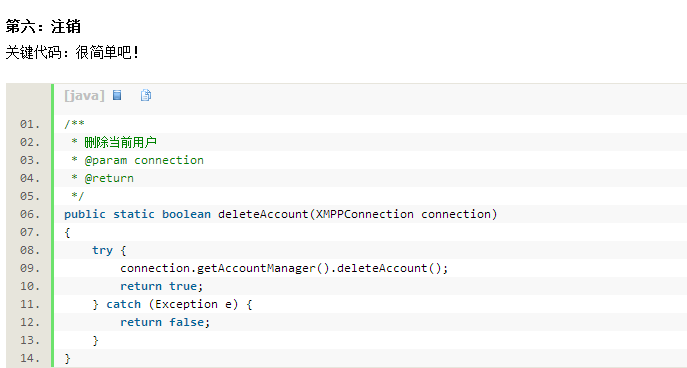This screenshot has height=368, width=687.
Task: Click the line with getAccountManager().deleteAccount()
Action: [284, 268]
